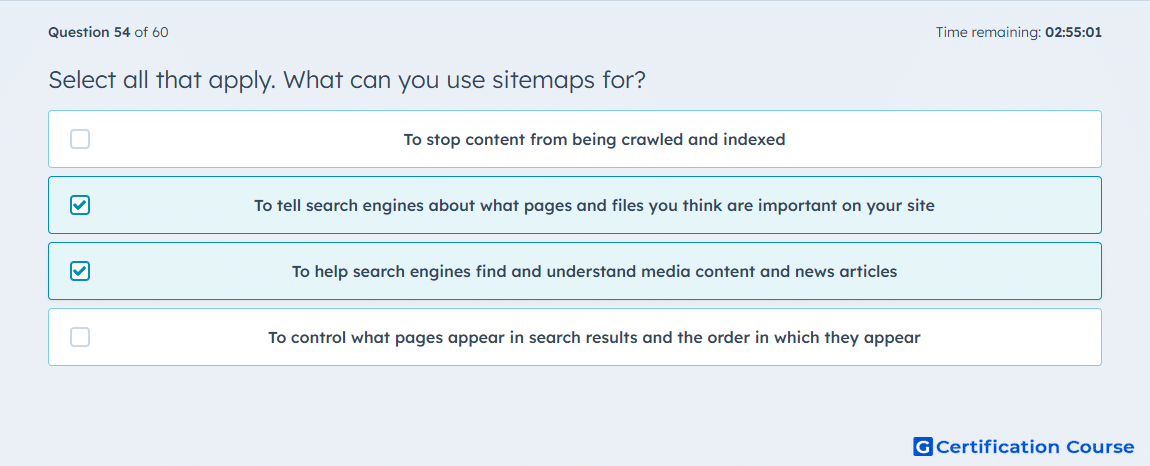The height and width of the screenshot is (466, 1150).
Task: Click the blue G logo icon
Action: point(923,446)
